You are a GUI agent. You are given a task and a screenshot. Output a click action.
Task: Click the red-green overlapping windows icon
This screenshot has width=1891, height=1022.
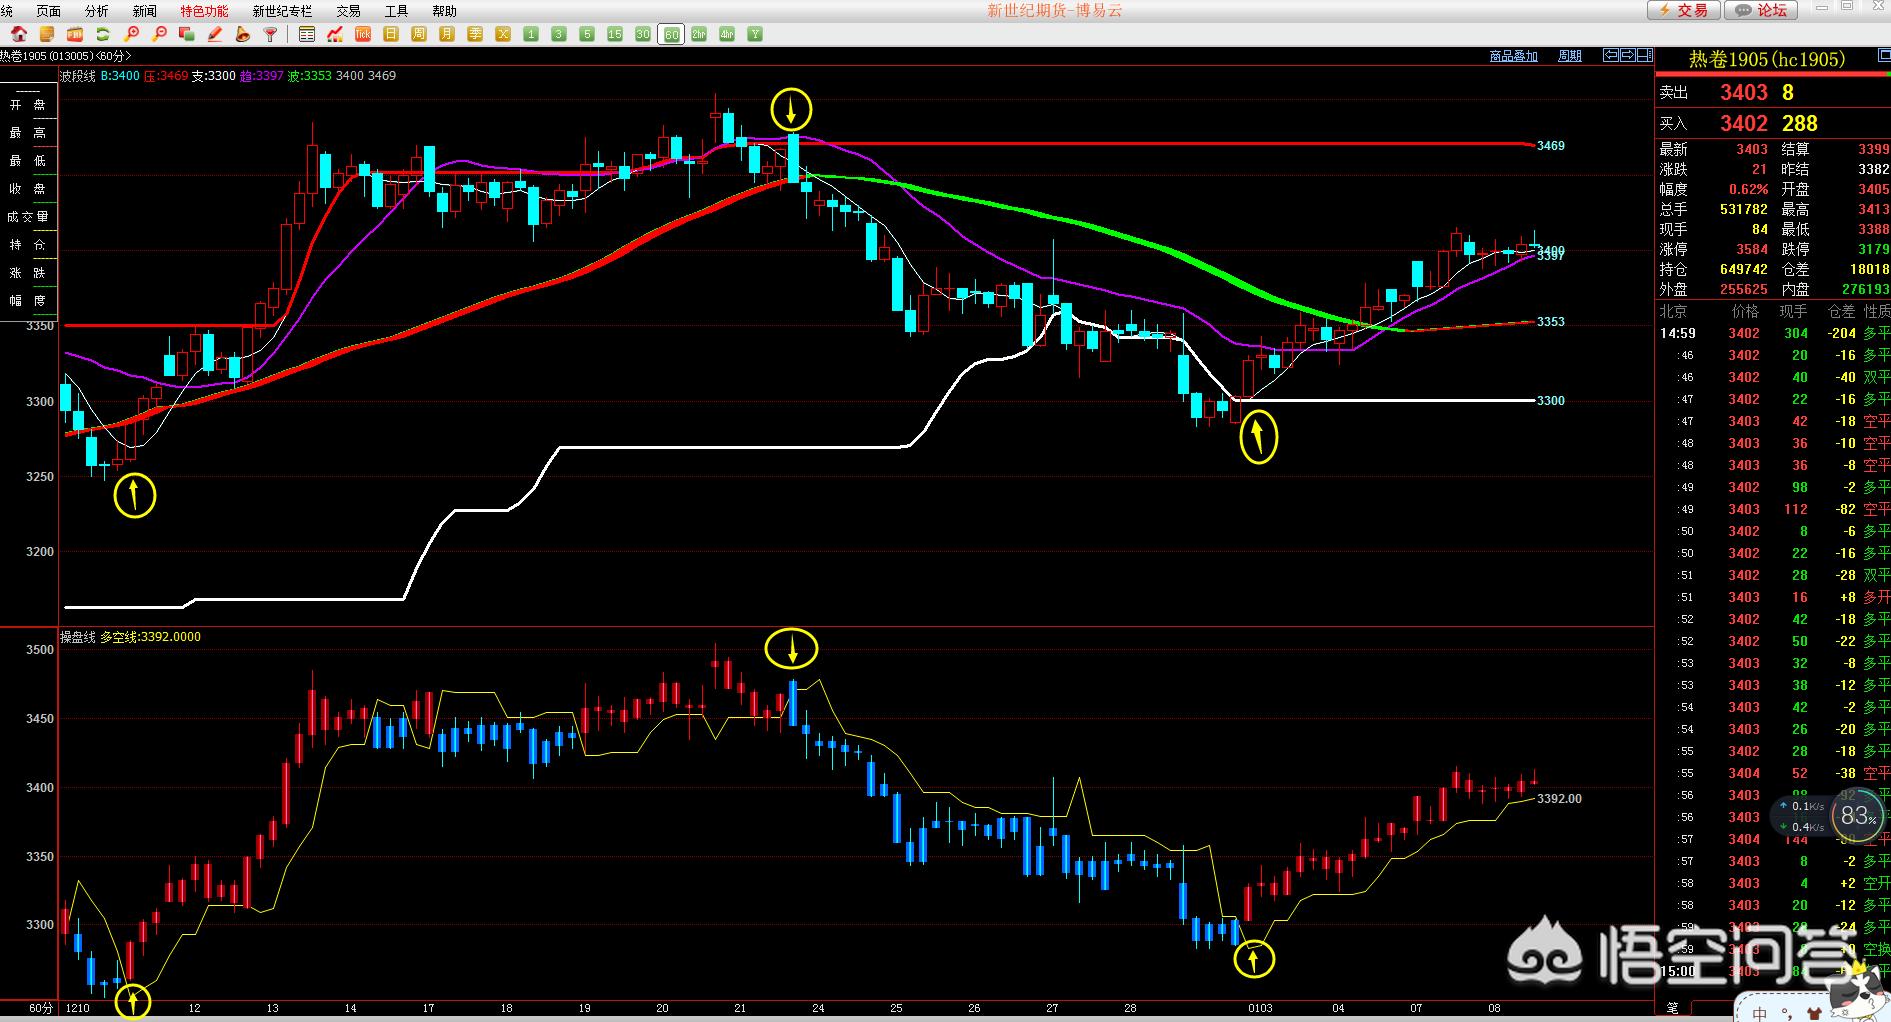coord(187,34)
